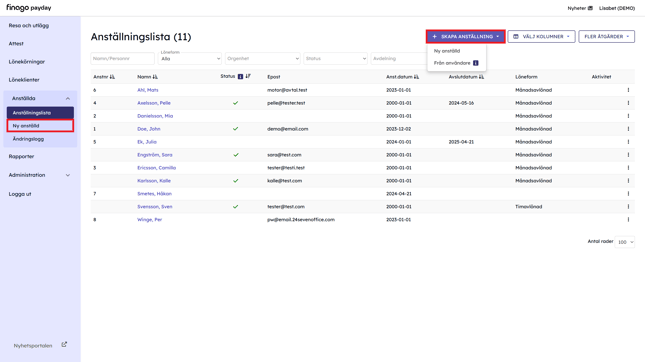The image size is (645, 362).
Task: Select Ny anställd in the sidebar
Action: click(40, 126)
